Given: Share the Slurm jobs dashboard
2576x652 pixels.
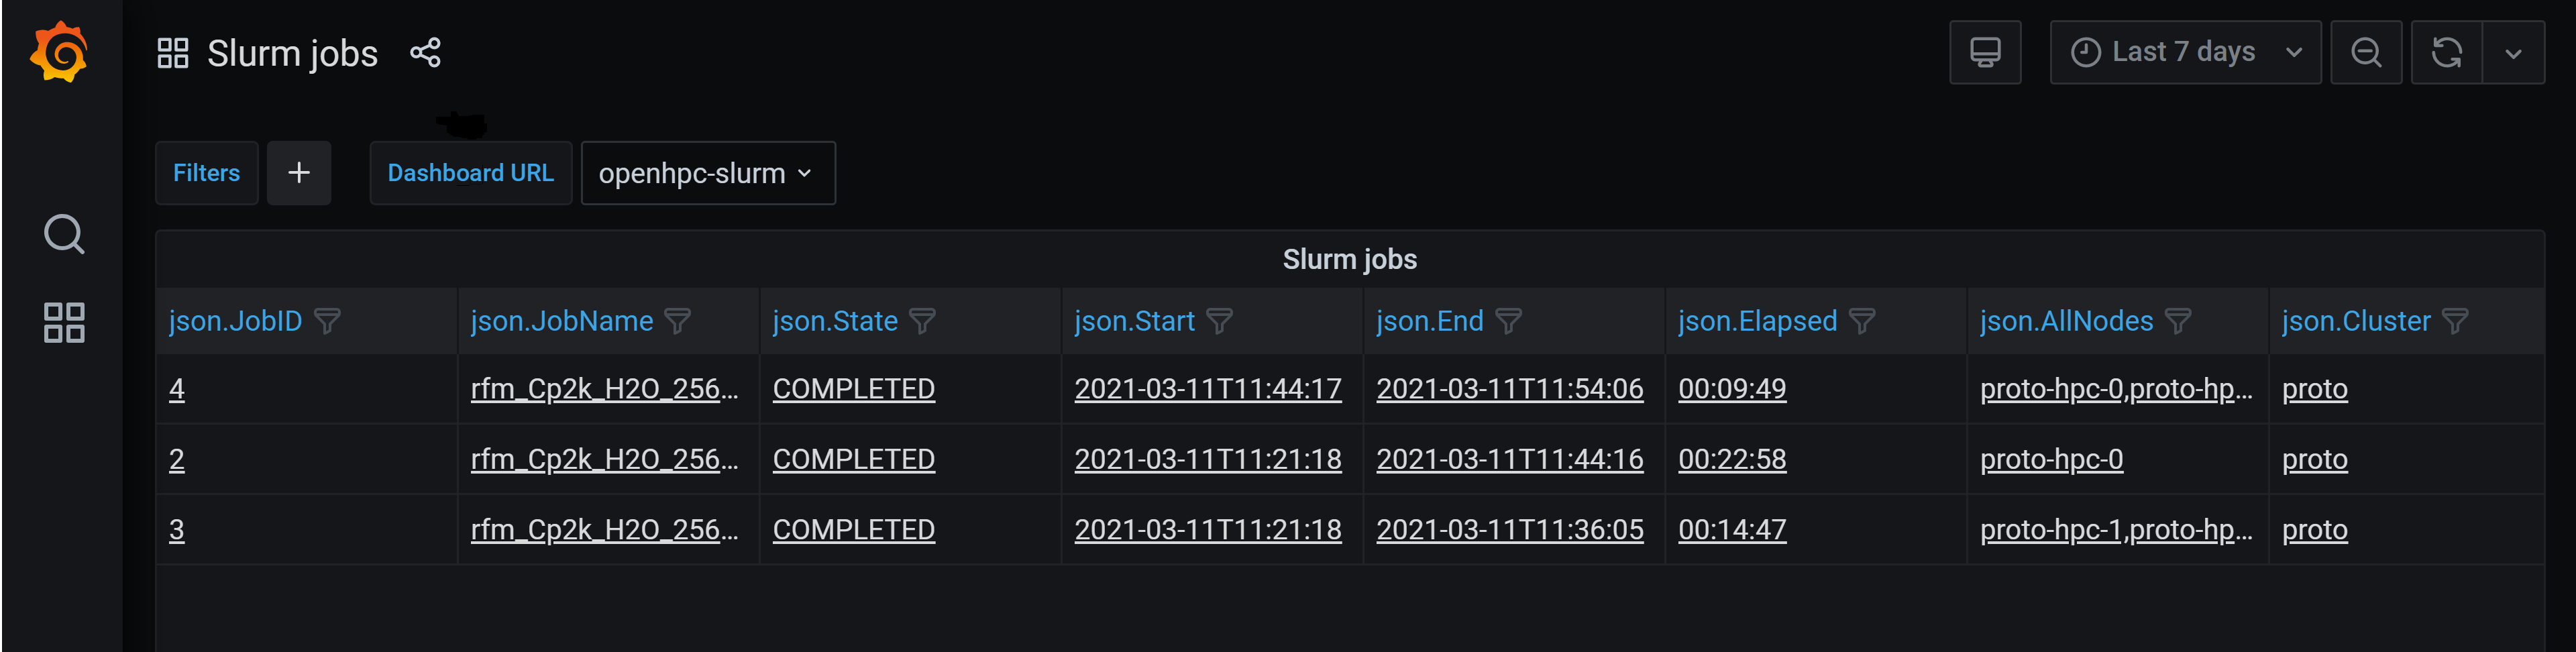Looking at the screenshot, I should [x=425, y=53].
